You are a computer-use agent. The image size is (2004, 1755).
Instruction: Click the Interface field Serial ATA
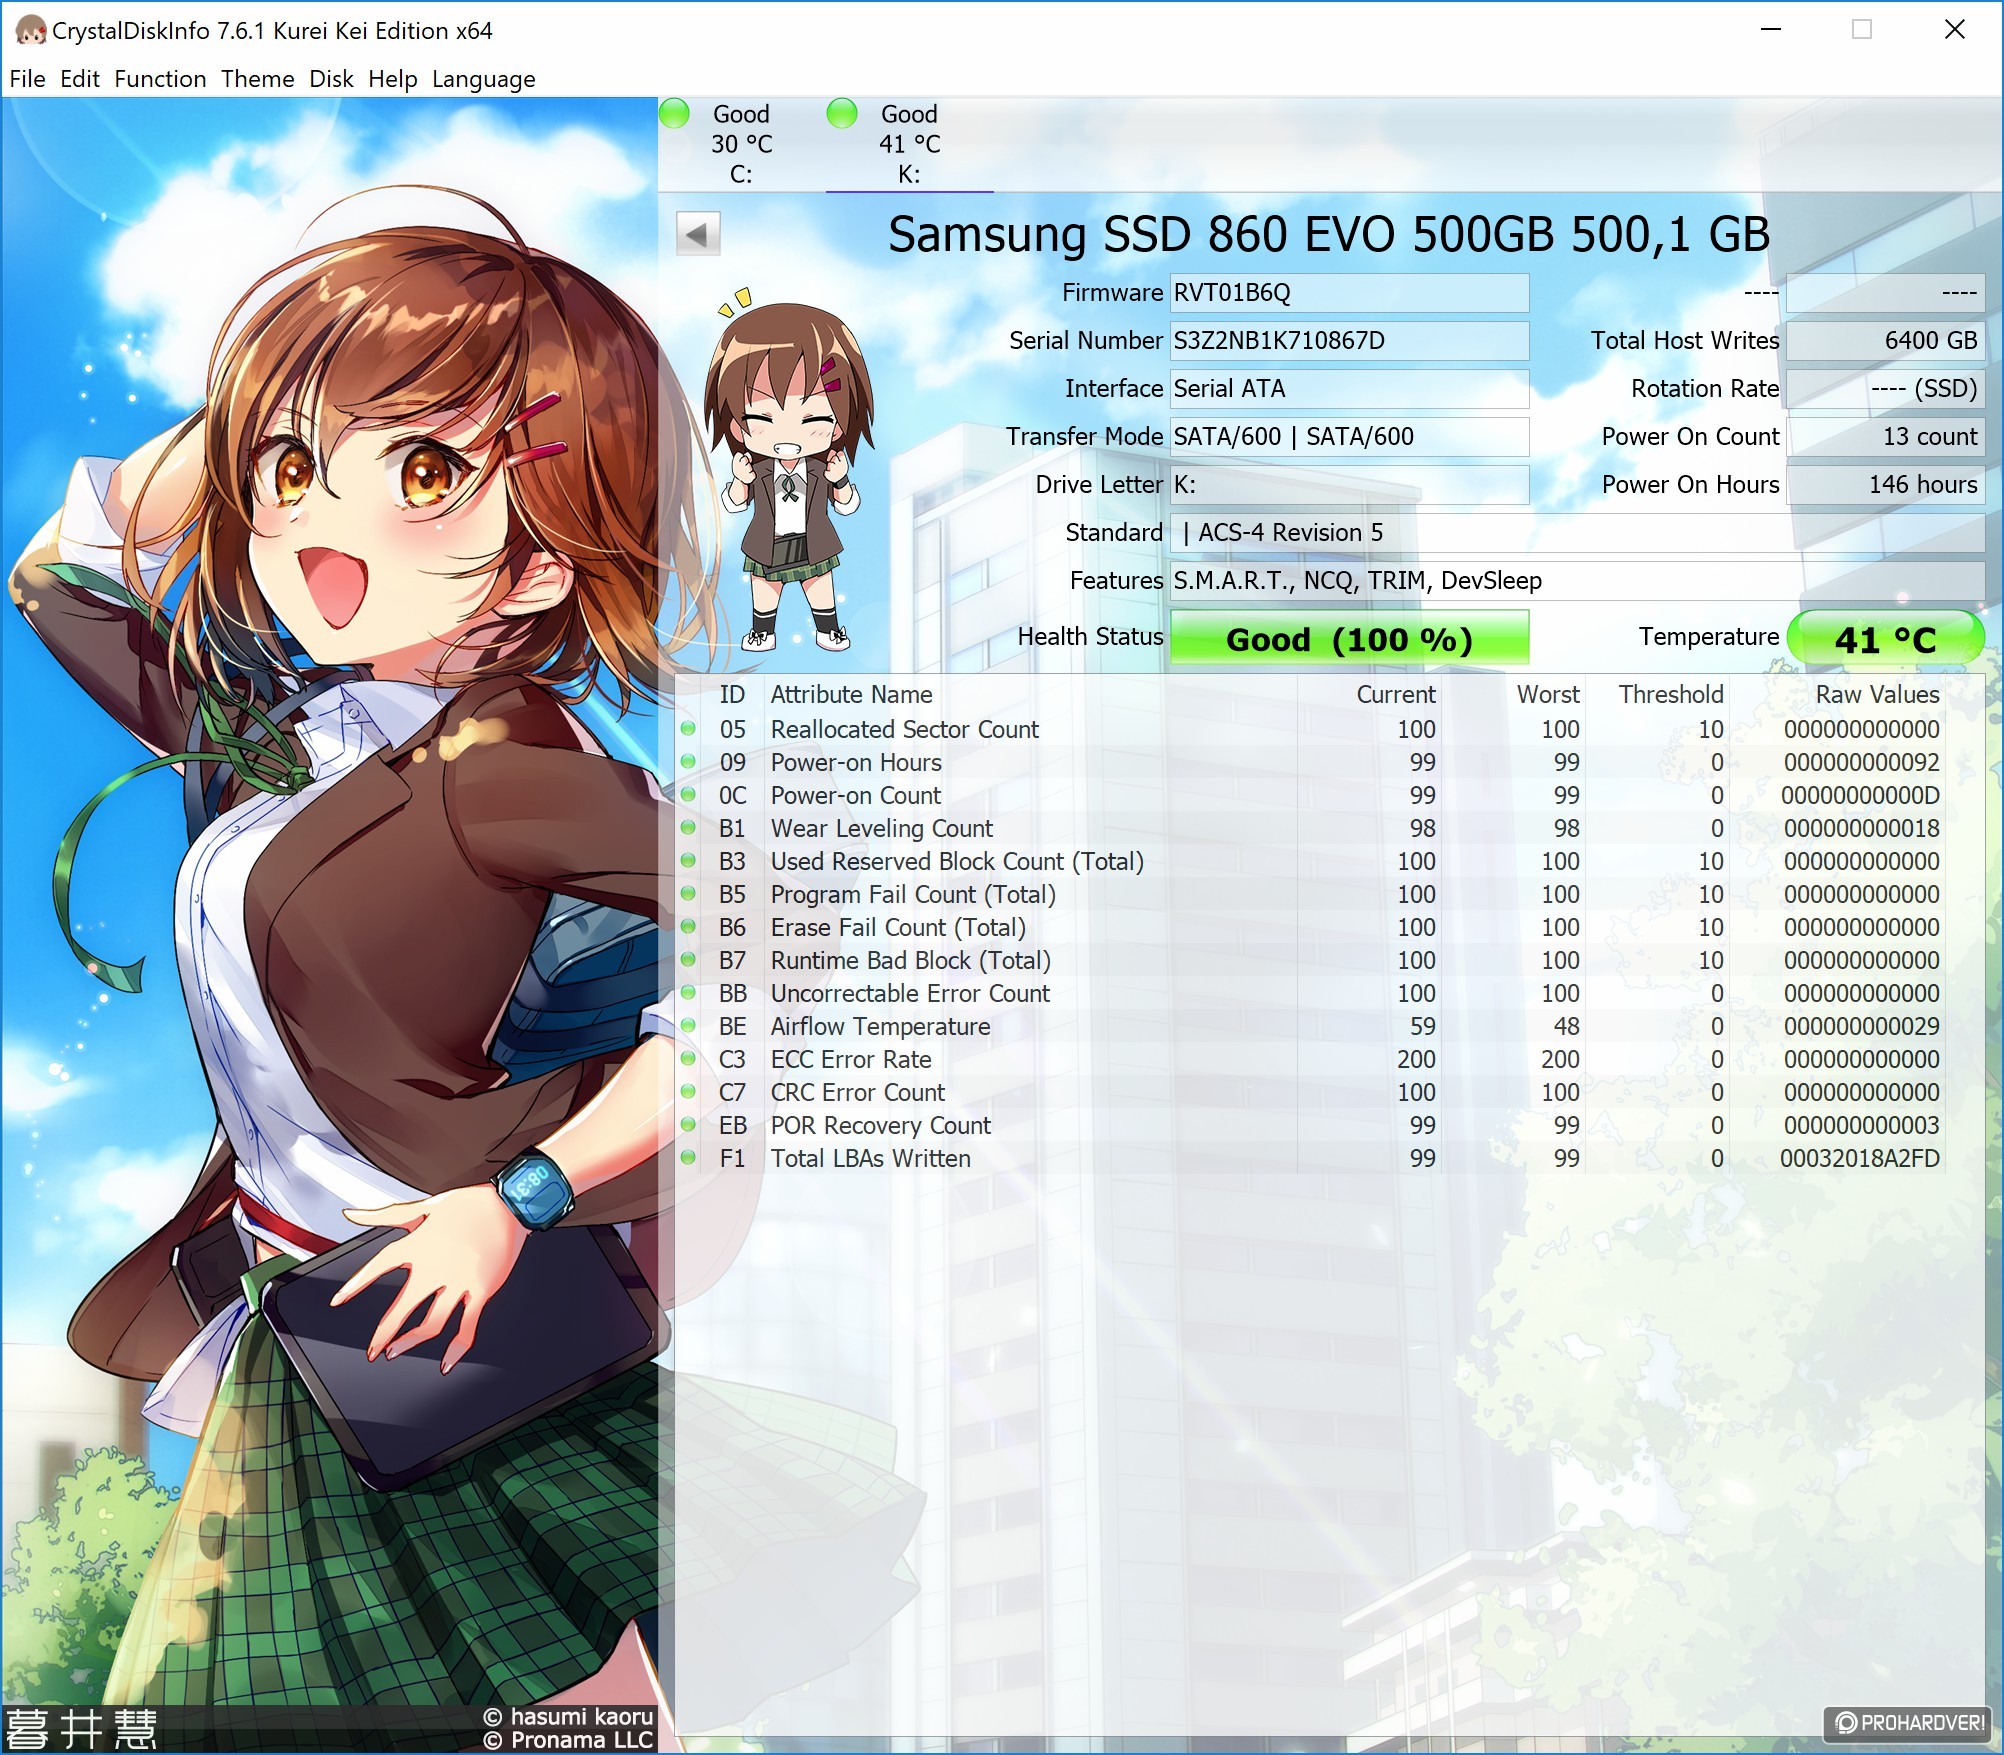click(x=1349, y=389)
